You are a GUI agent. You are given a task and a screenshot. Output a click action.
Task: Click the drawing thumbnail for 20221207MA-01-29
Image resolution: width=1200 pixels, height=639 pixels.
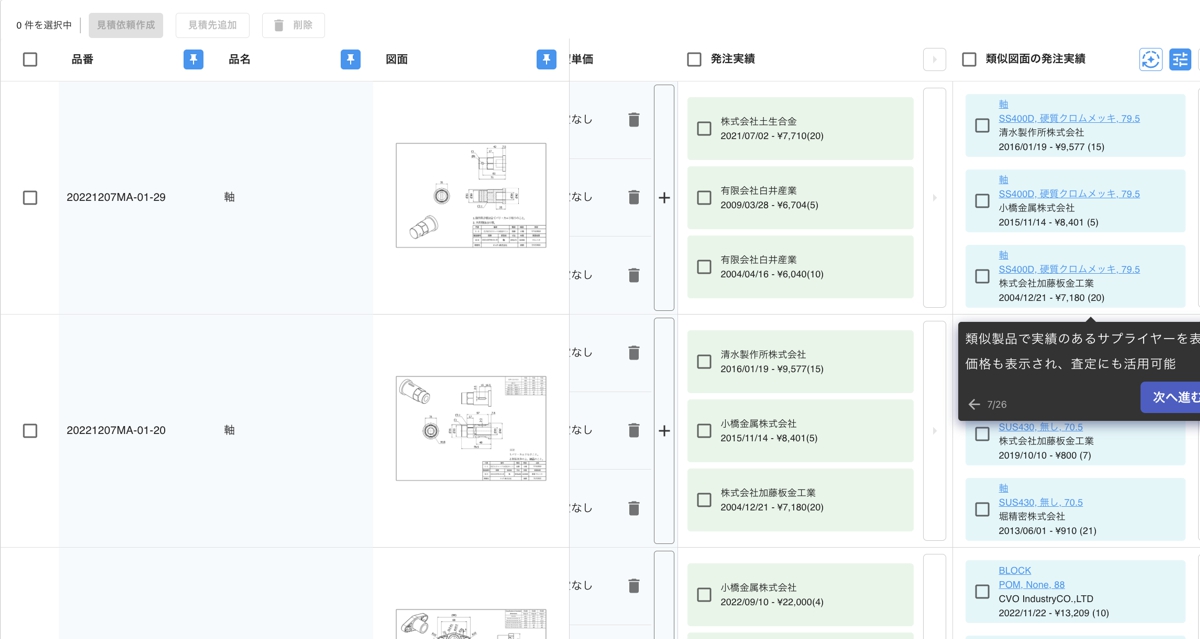coord(470,195)
